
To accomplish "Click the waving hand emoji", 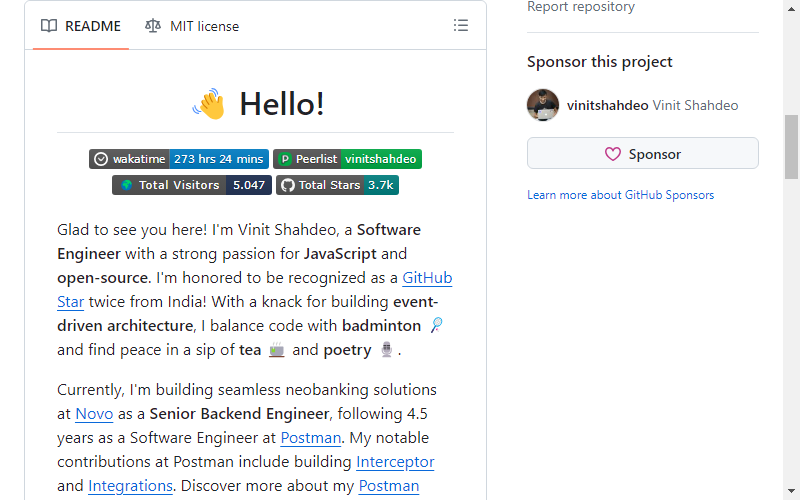I will [x=209, y=104].
